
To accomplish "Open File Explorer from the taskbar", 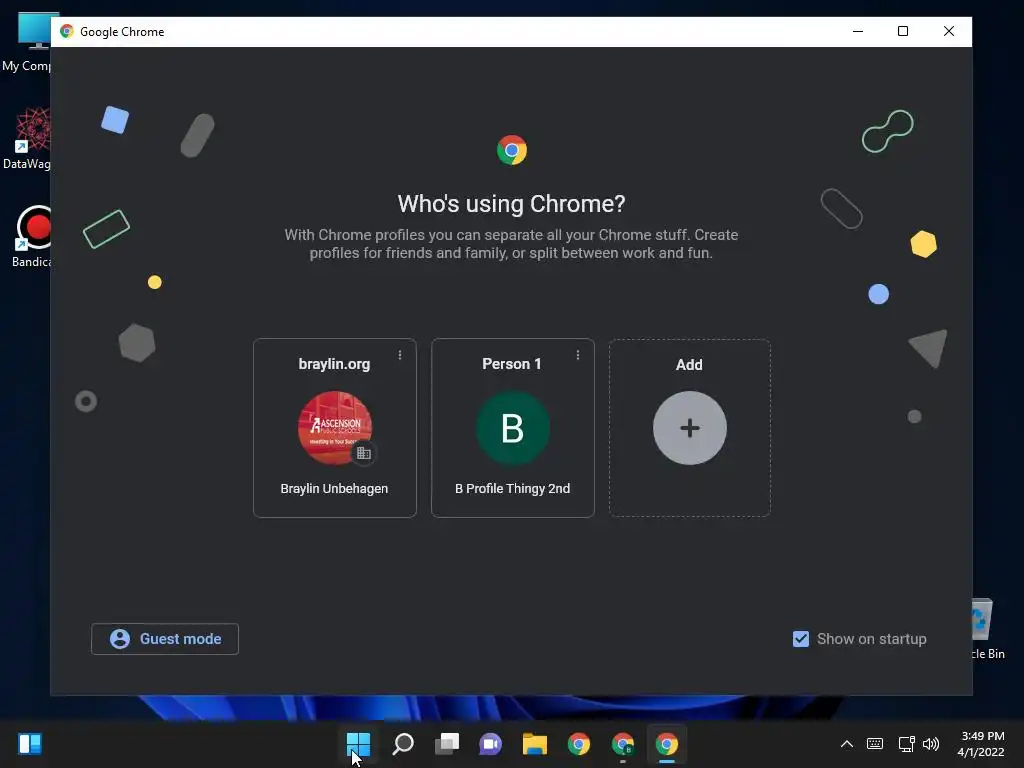I will click(x=534, y=744).
